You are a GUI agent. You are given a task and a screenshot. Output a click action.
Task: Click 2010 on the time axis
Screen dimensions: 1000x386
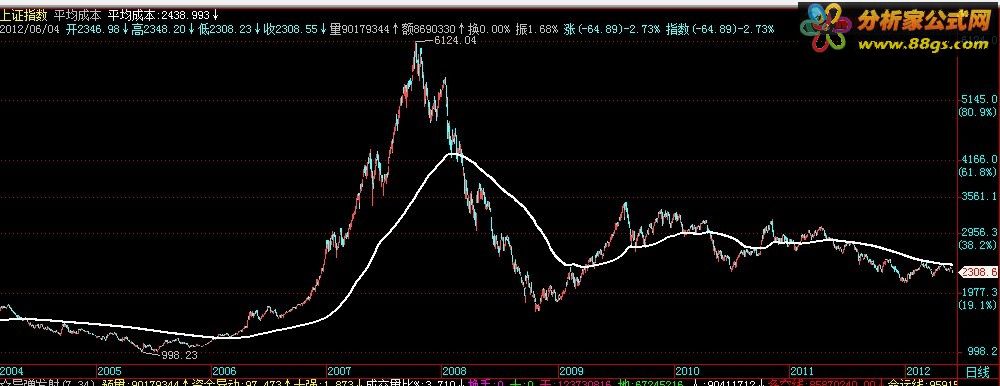click(x=688, y=371)
